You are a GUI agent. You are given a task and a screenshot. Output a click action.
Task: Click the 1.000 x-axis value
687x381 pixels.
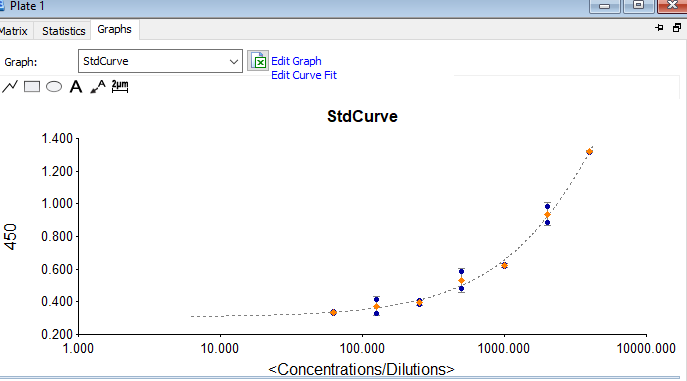(x=78, y=349)
